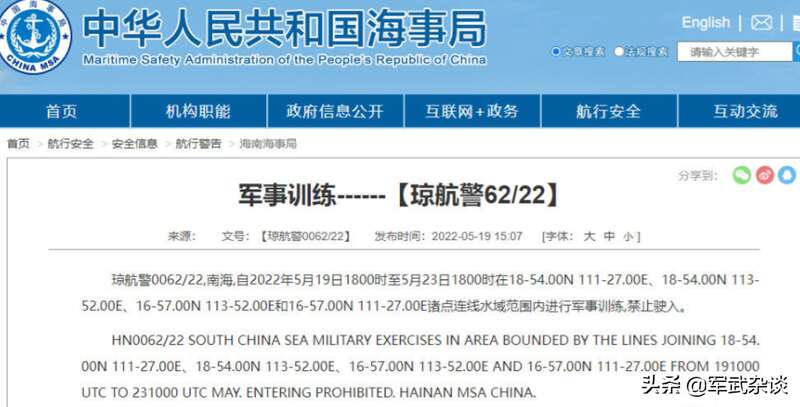Go to 安全信息 in the breadcrumb
800x407 pixels.
point(135,144)
